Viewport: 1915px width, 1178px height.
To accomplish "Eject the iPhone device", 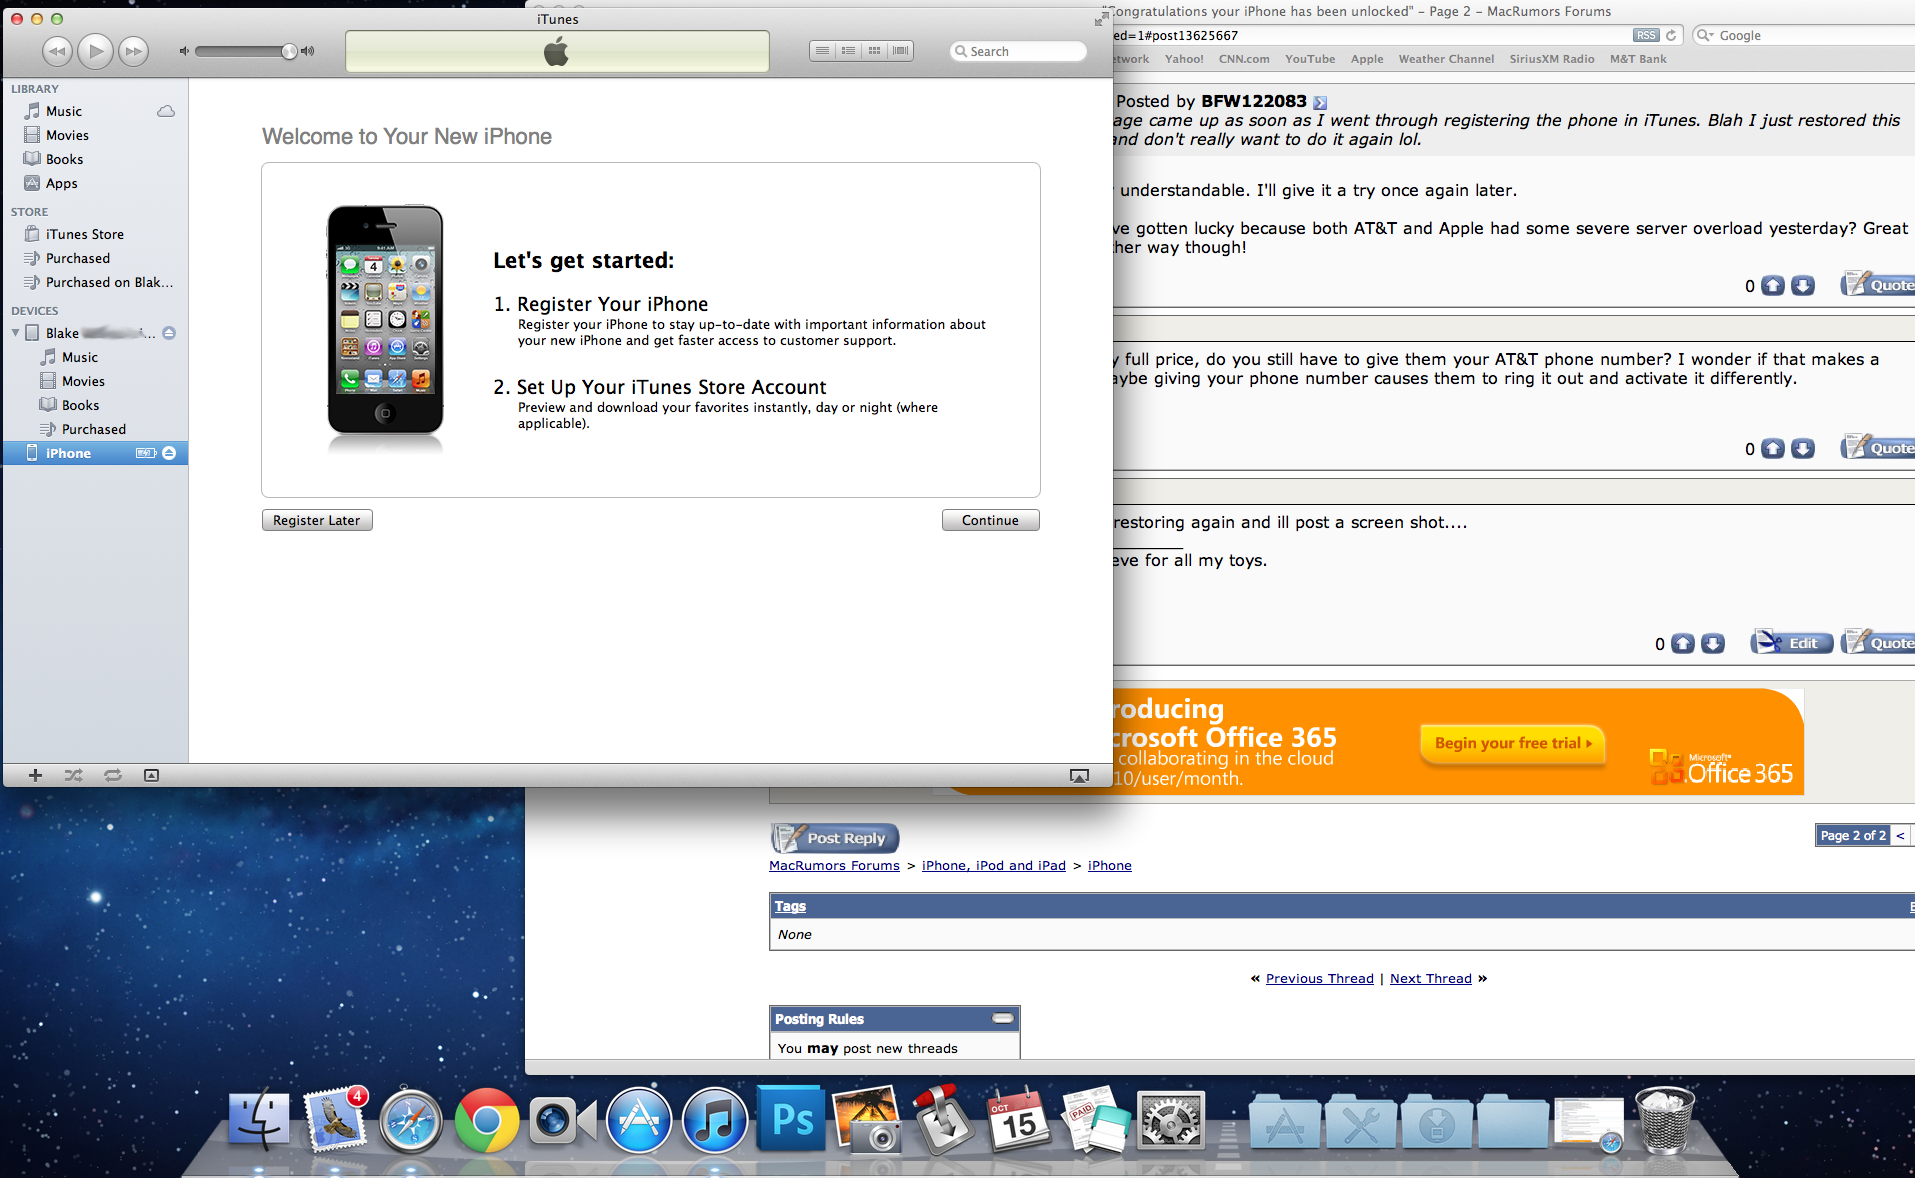I will click(169, 453).
